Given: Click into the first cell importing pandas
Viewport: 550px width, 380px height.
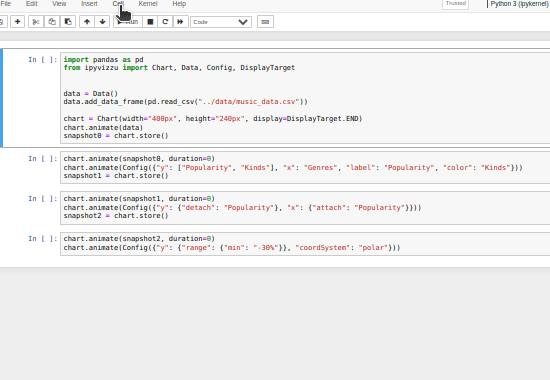Looking at the screenshot, I should click(x=305, y=98).
